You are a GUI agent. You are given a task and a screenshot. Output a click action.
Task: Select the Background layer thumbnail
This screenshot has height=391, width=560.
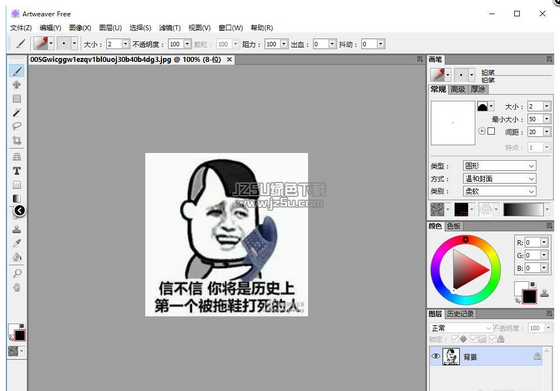(451, 356)
